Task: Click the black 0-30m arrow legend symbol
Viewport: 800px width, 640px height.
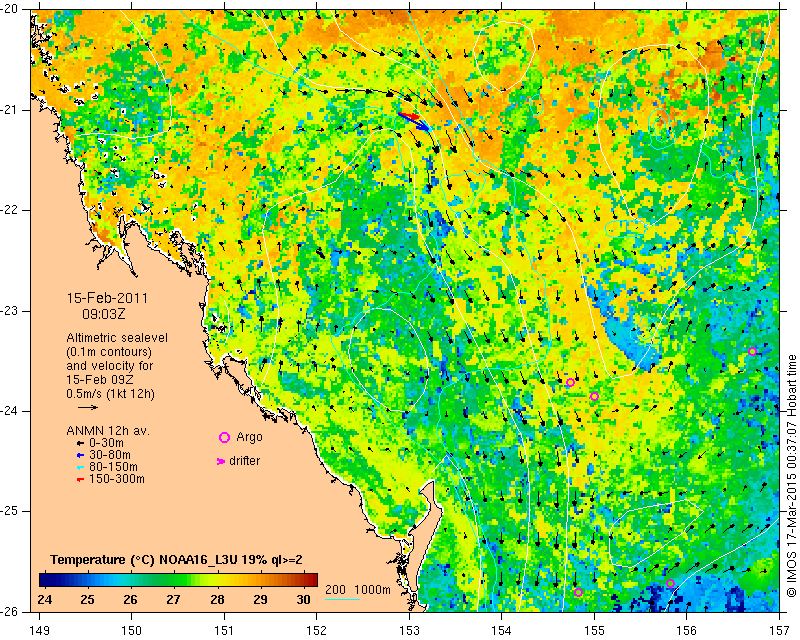Action: 80,443
